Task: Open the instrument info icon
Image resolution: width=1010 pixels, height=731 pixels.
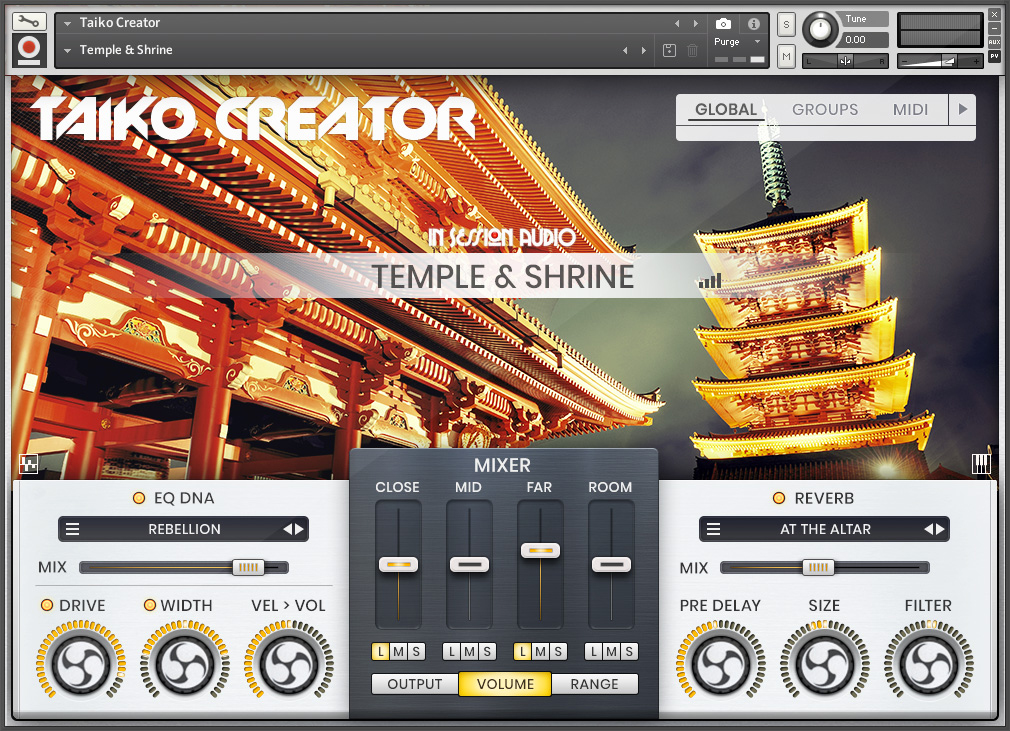Action: (x=754, y=24)
